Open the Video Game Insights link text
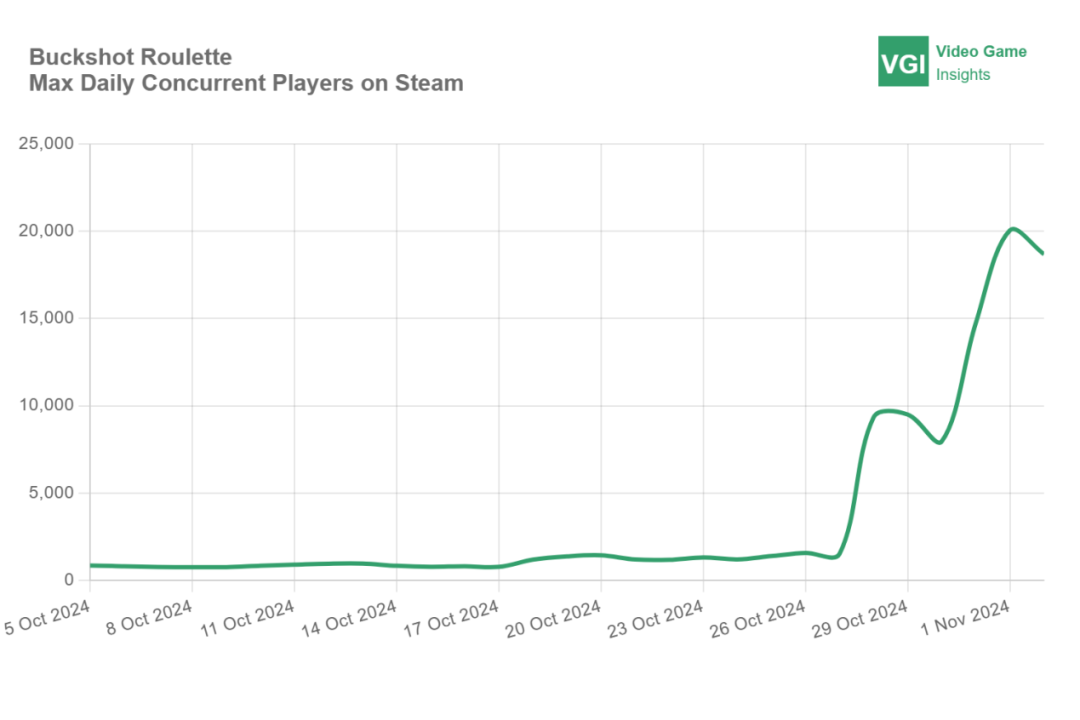The image size is (1080, 720). coord(981,63)
